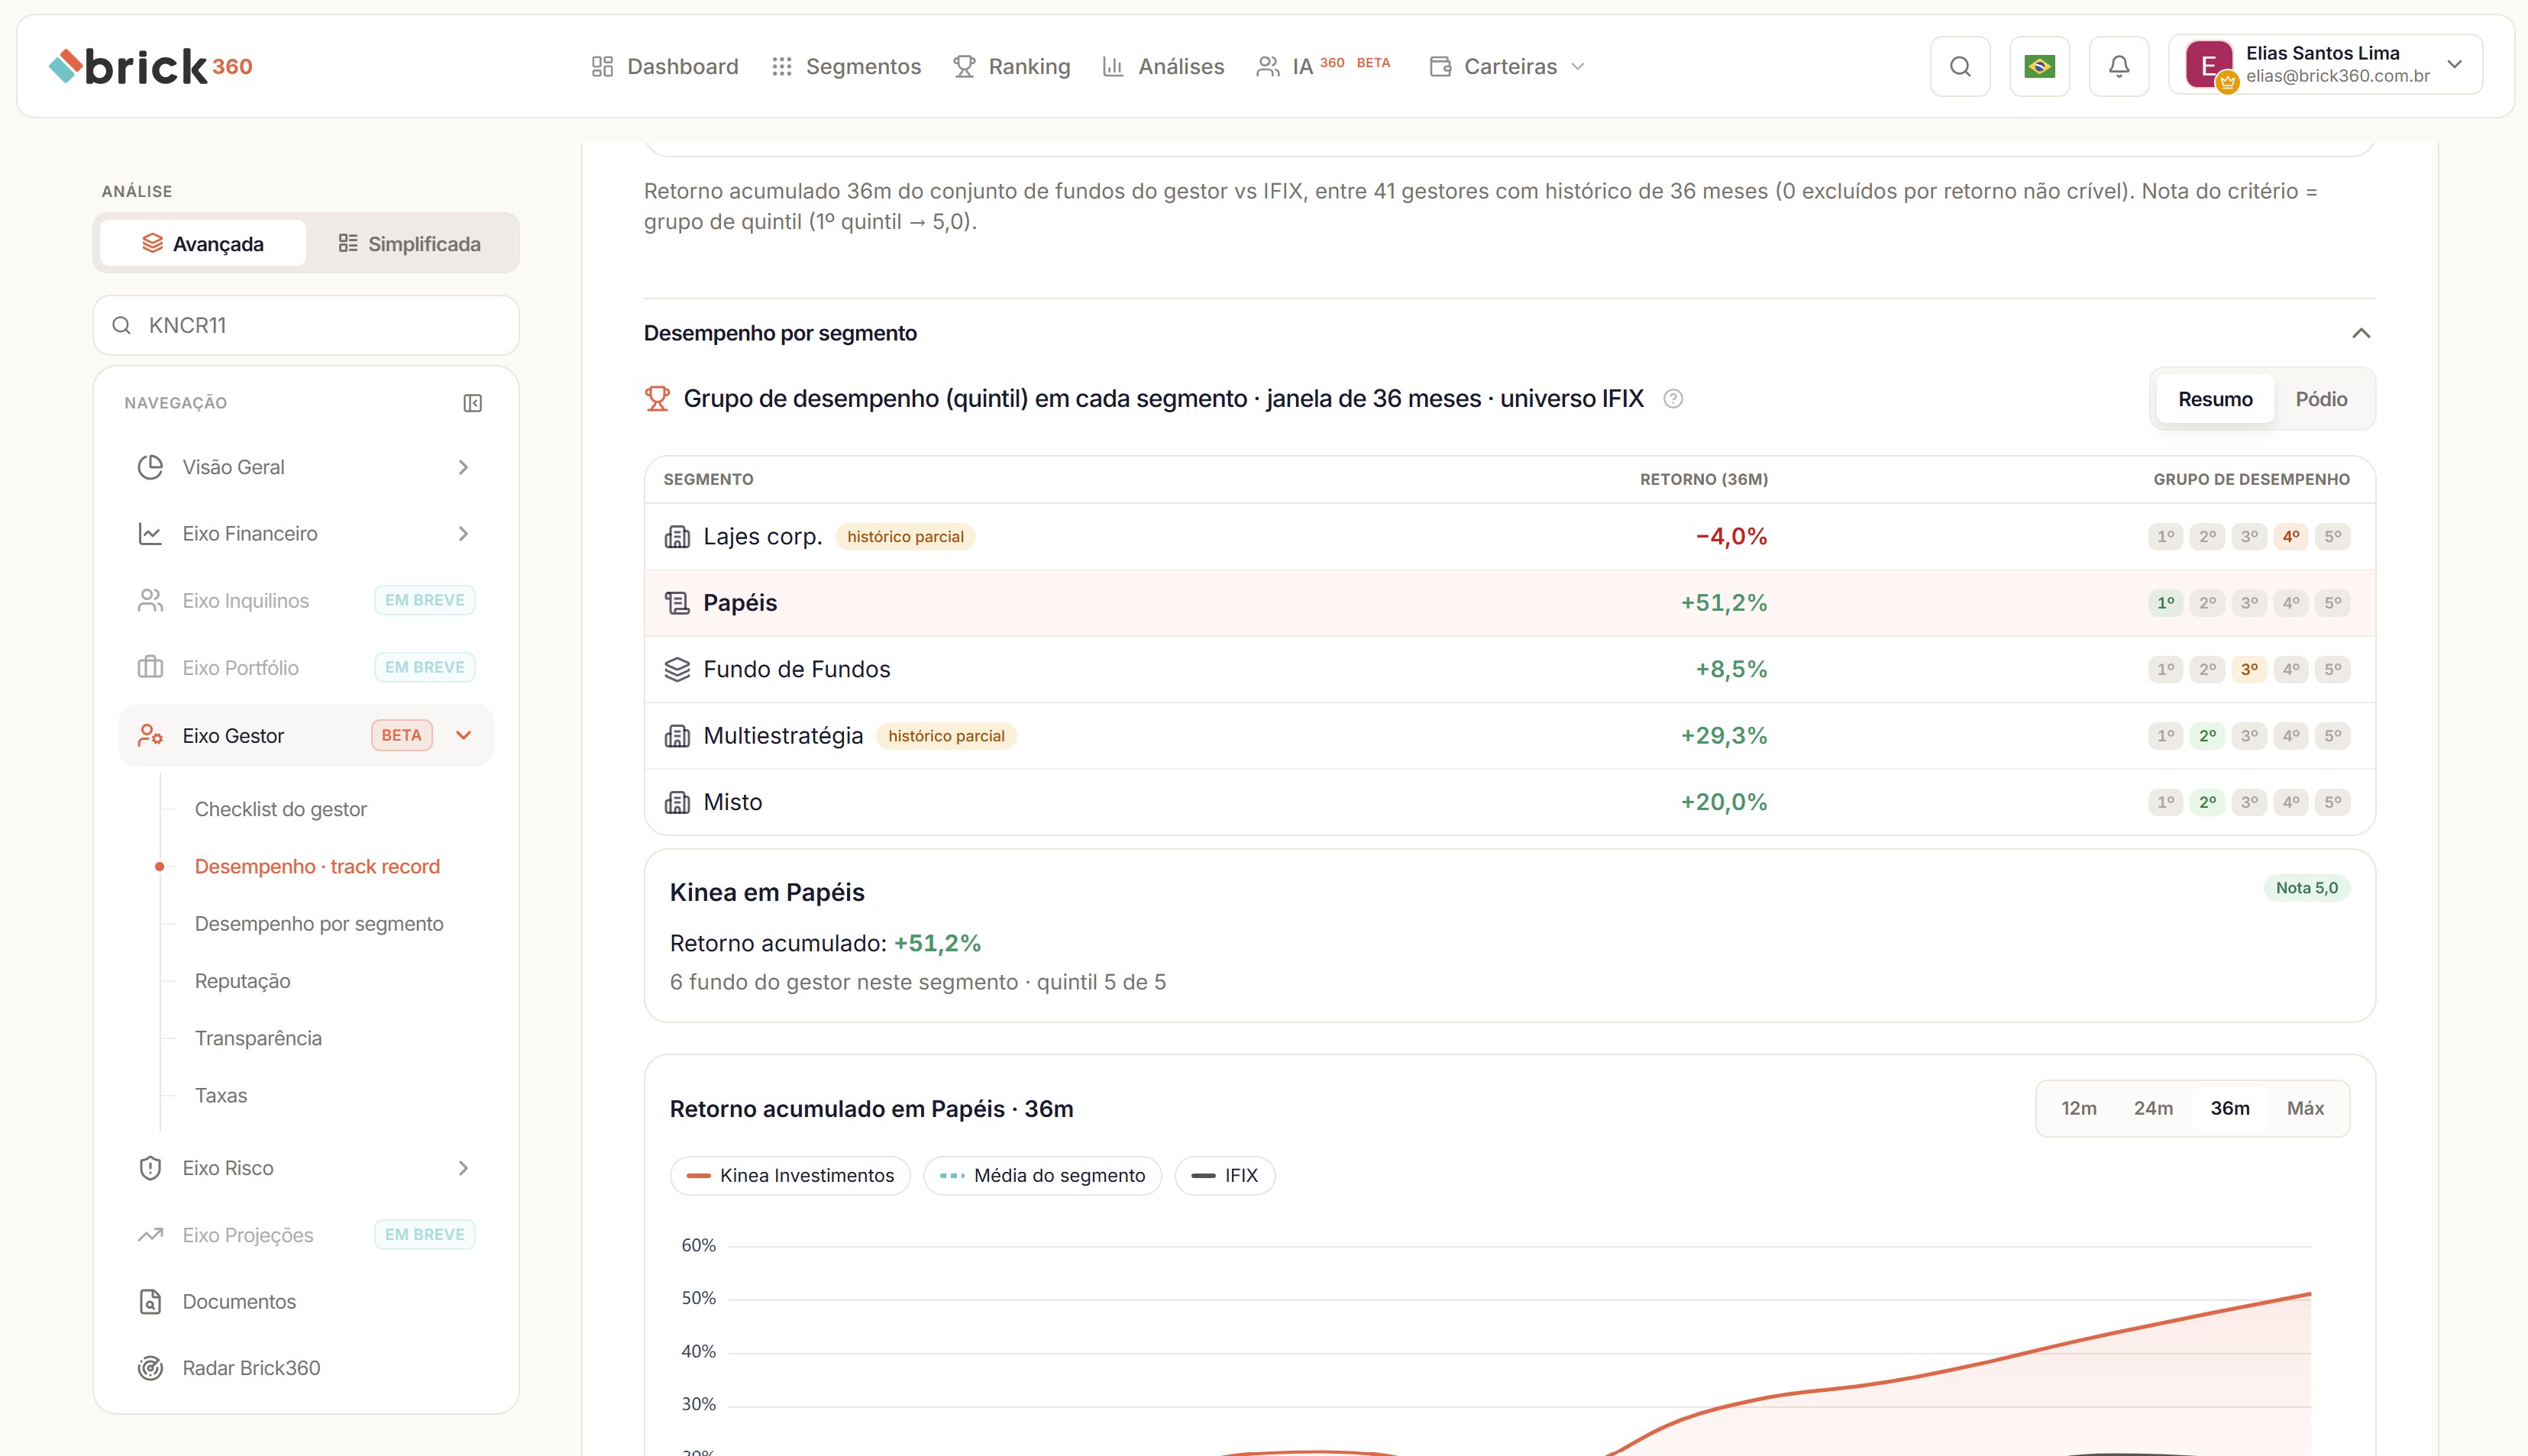Open the Dashboard menu item
Viewport: 2528px width, 1456px height.
point(665,66)
